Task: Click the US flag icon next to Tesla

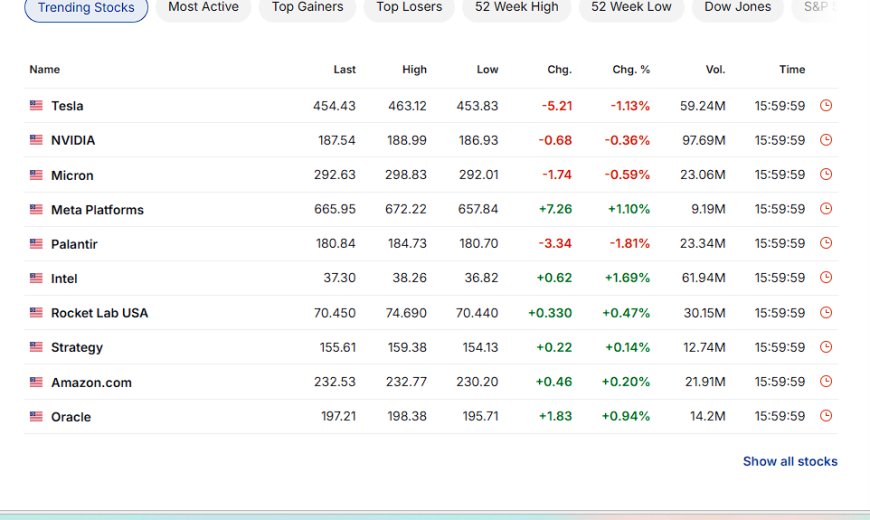Action: click(36, 105)
